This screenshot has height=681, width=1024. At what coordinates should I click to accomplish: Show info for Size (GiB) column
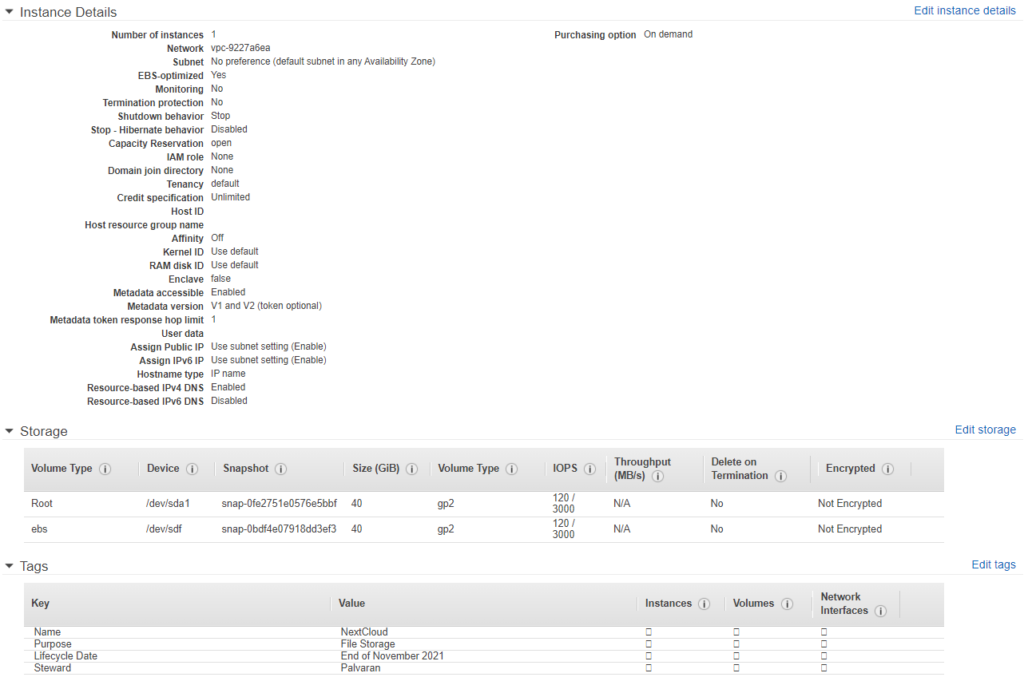(412, 469)
